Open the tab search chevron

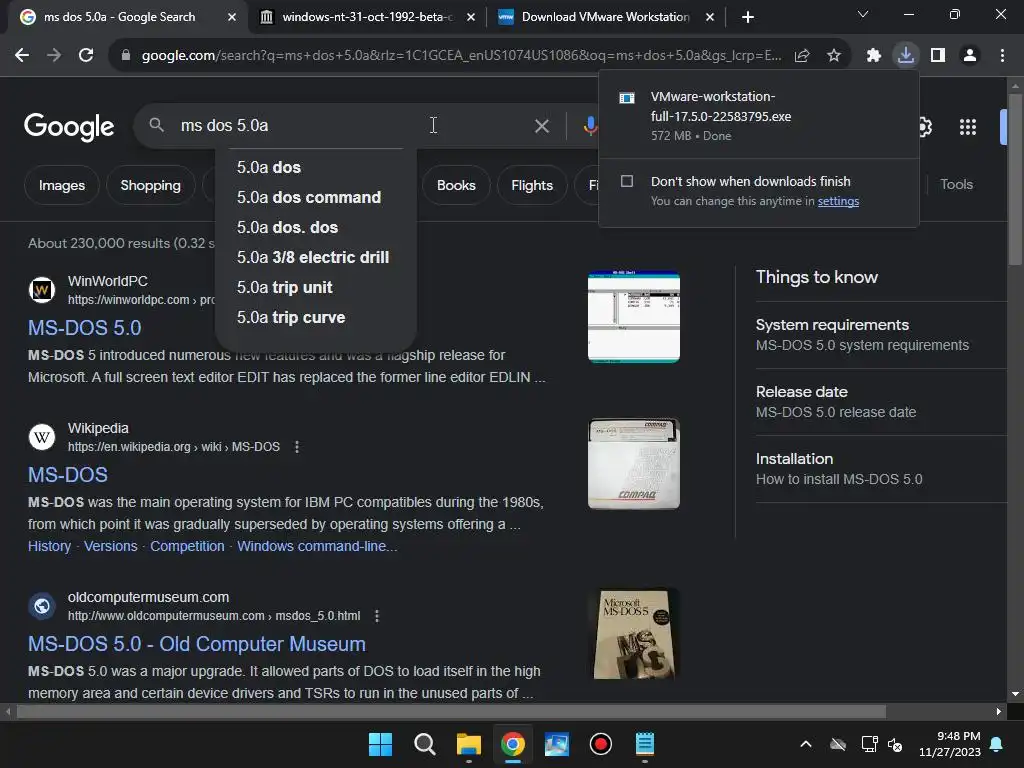point(863,14)
